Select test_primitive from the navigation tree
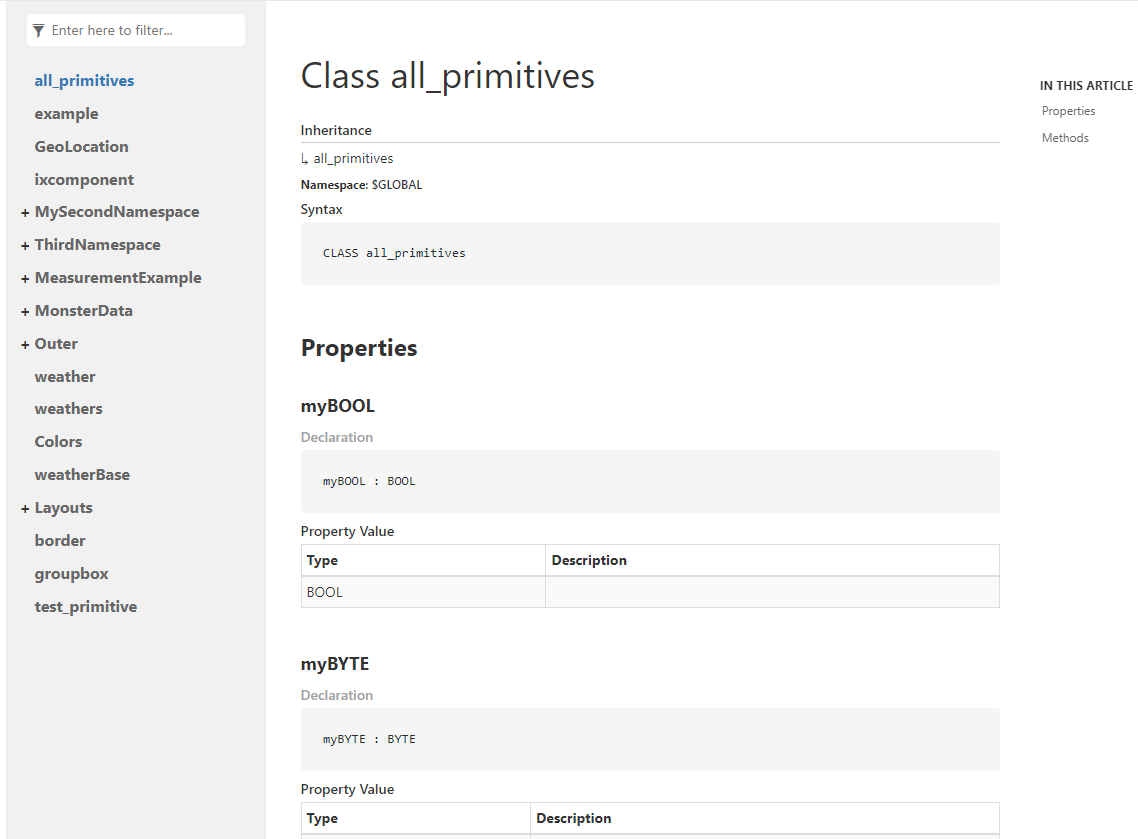Image resolution: width=1138 pixels, height=839 pixels. point(86,606)
